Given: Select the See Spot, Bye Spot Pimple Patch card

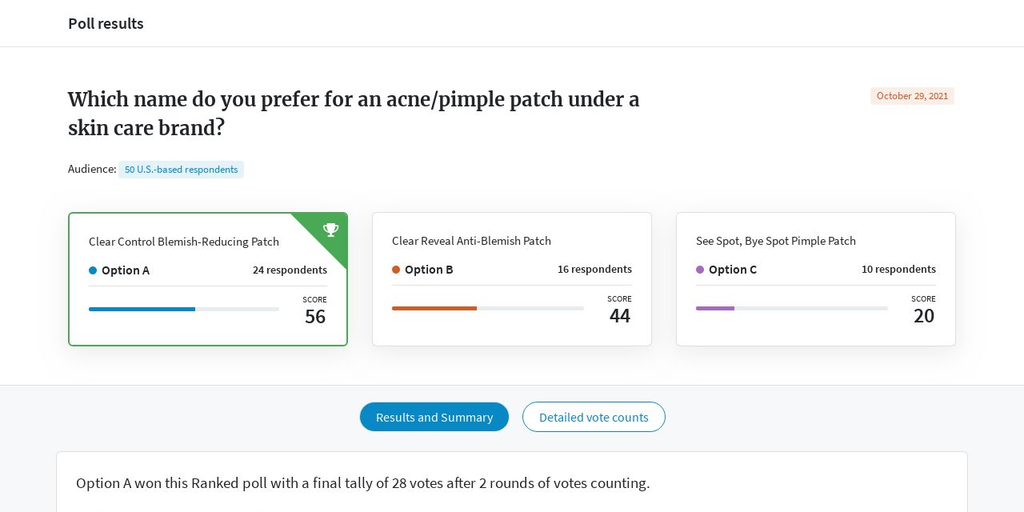Looking at the screenshot, I should click(816, 279).
